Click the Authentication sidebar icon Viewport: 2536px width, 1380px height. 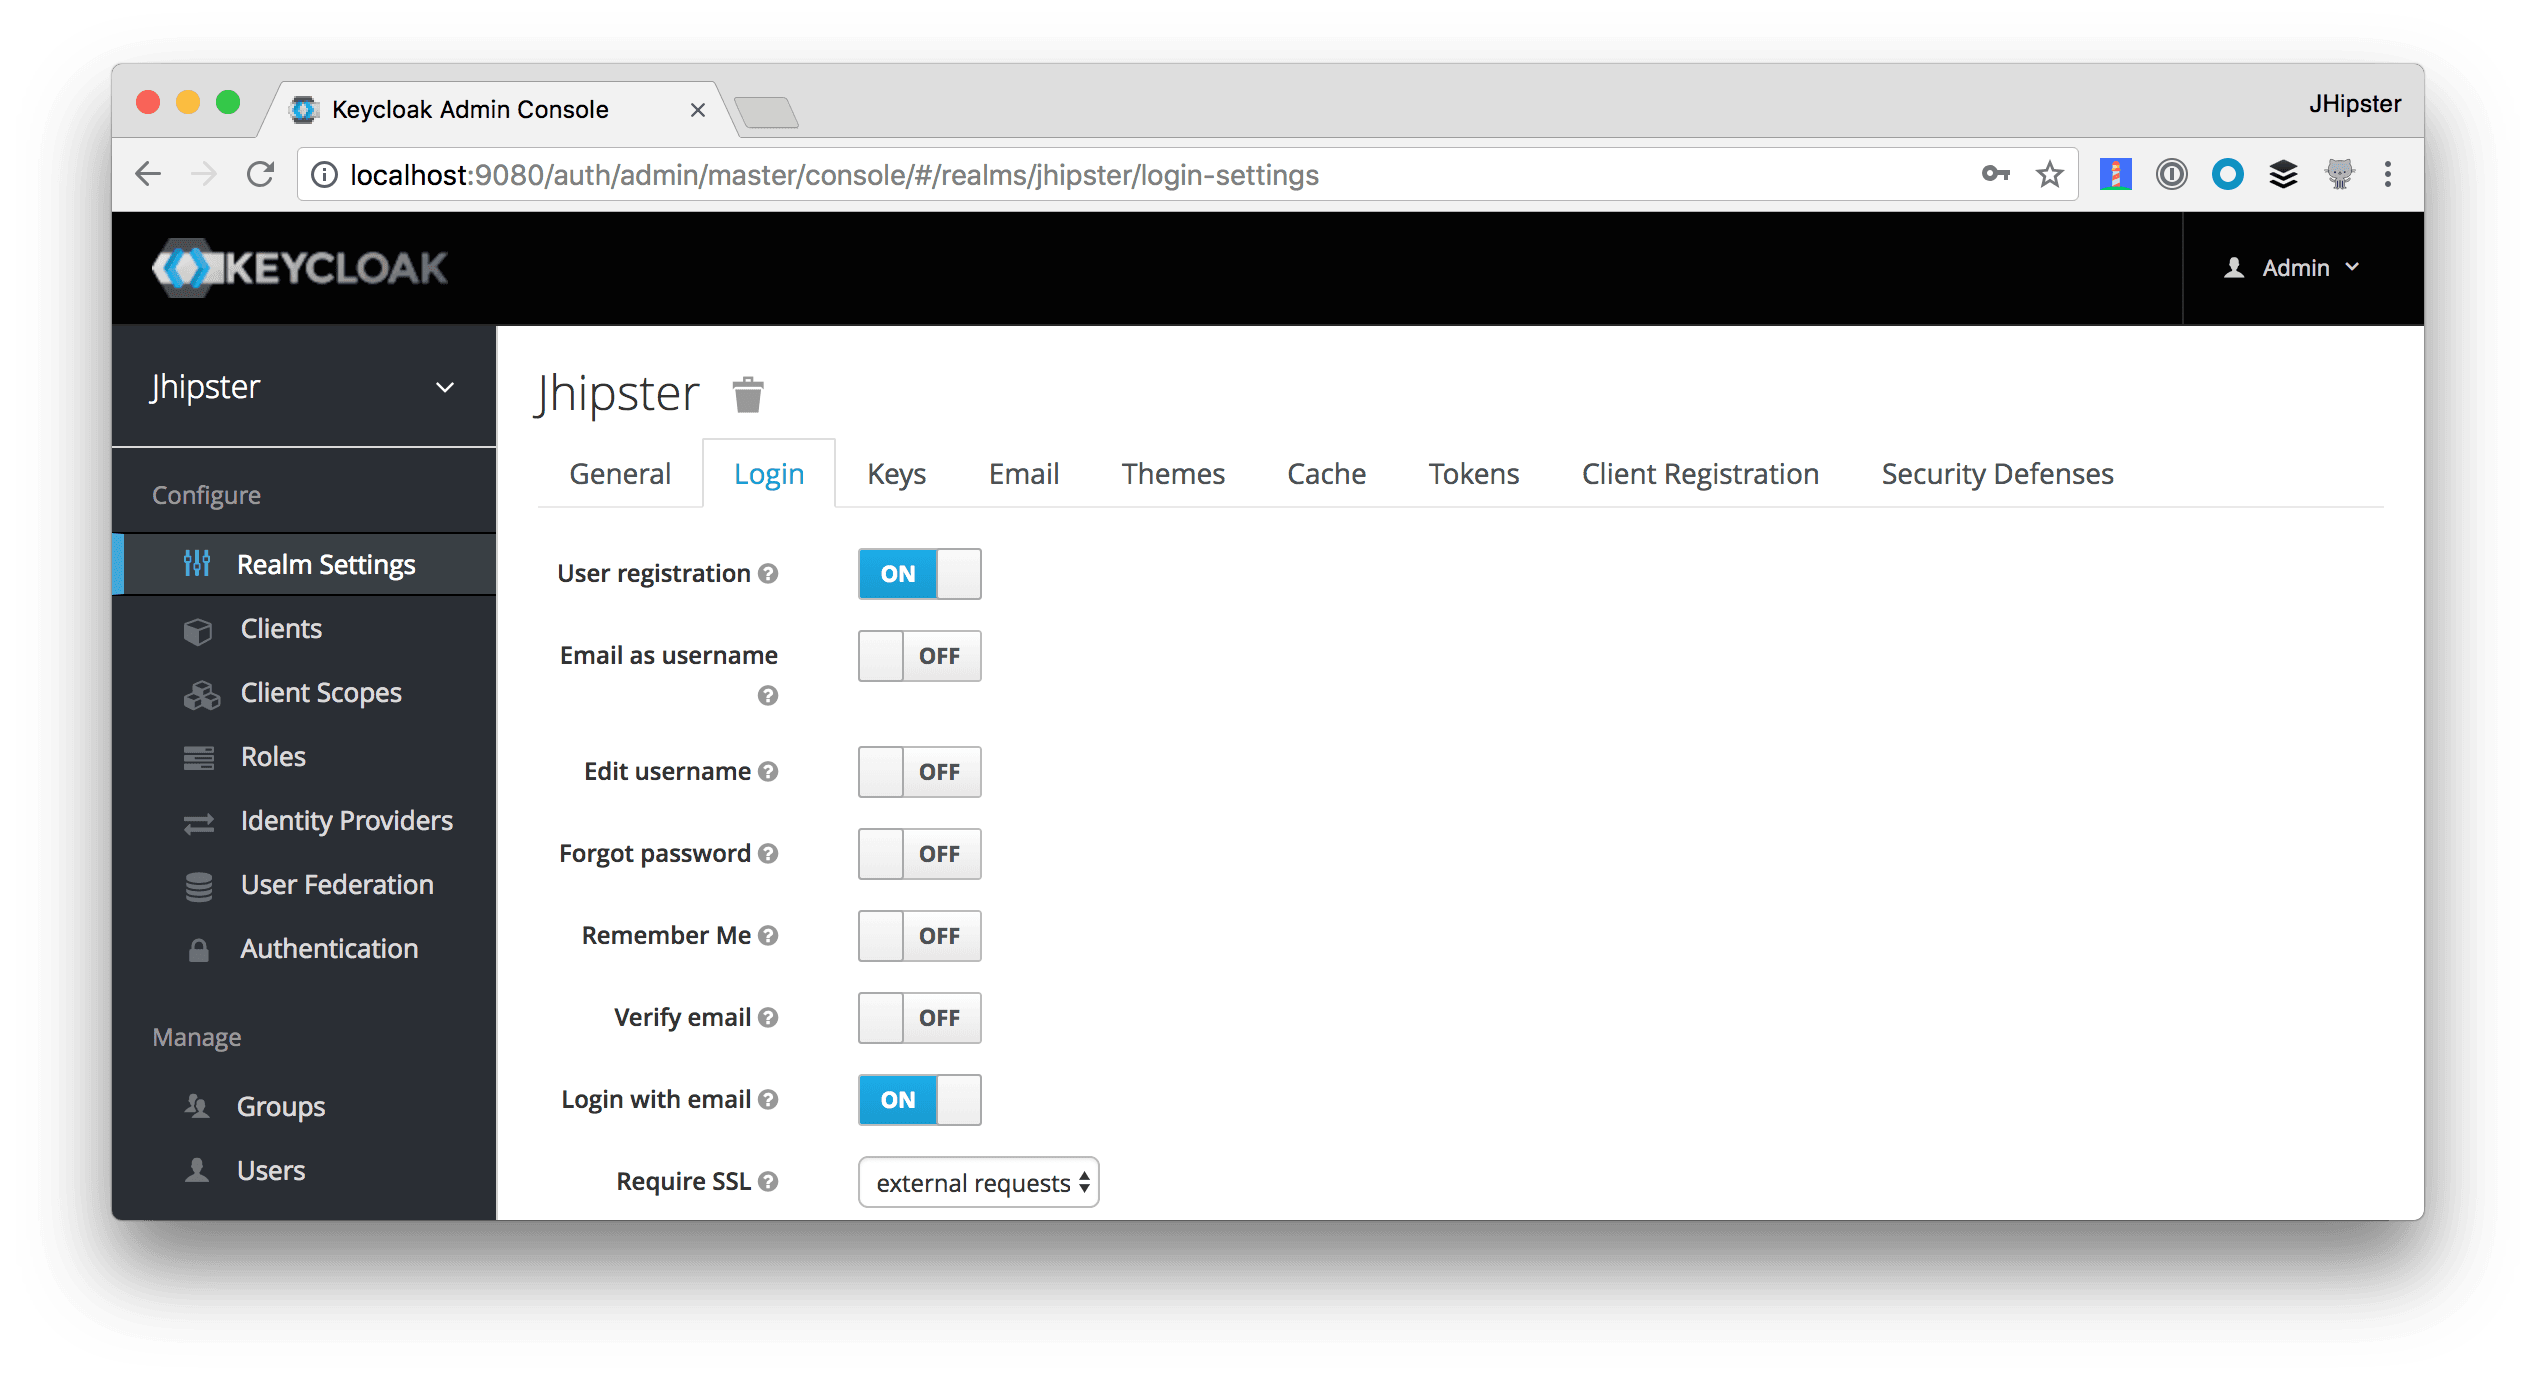[195, 948]
